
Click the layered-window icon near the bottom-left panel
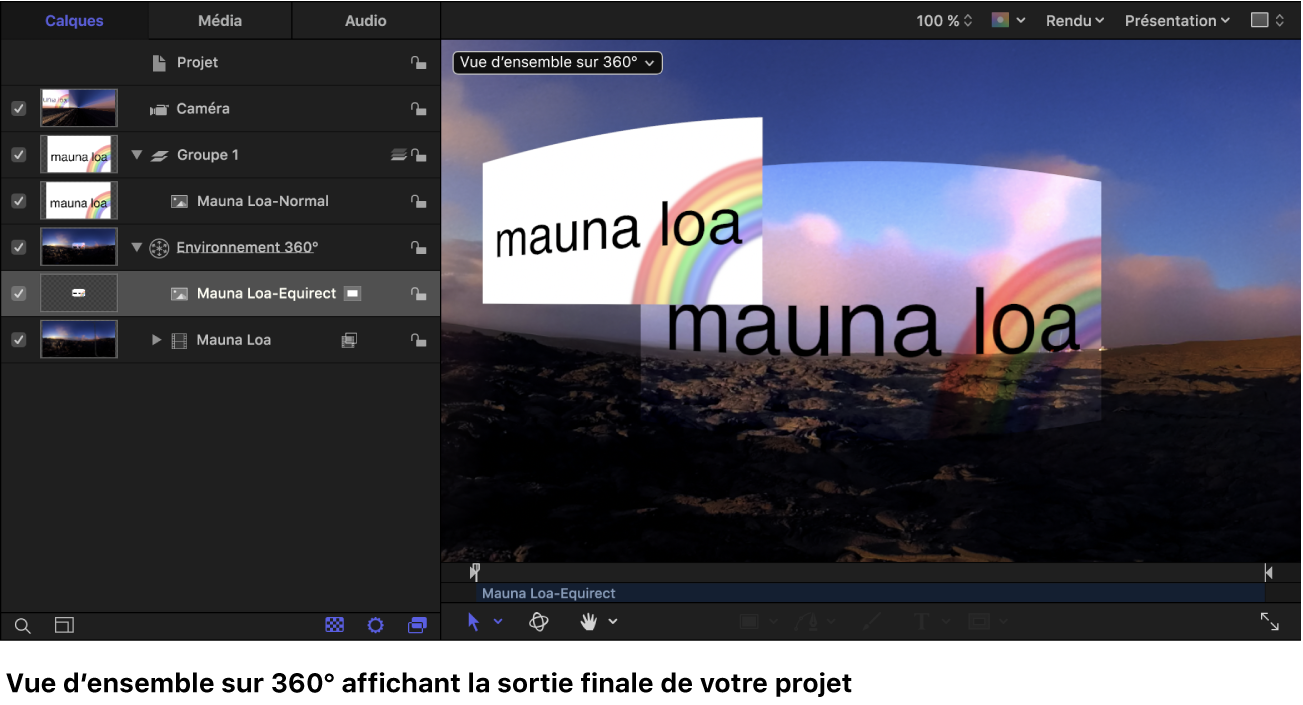tap(417, 625)
